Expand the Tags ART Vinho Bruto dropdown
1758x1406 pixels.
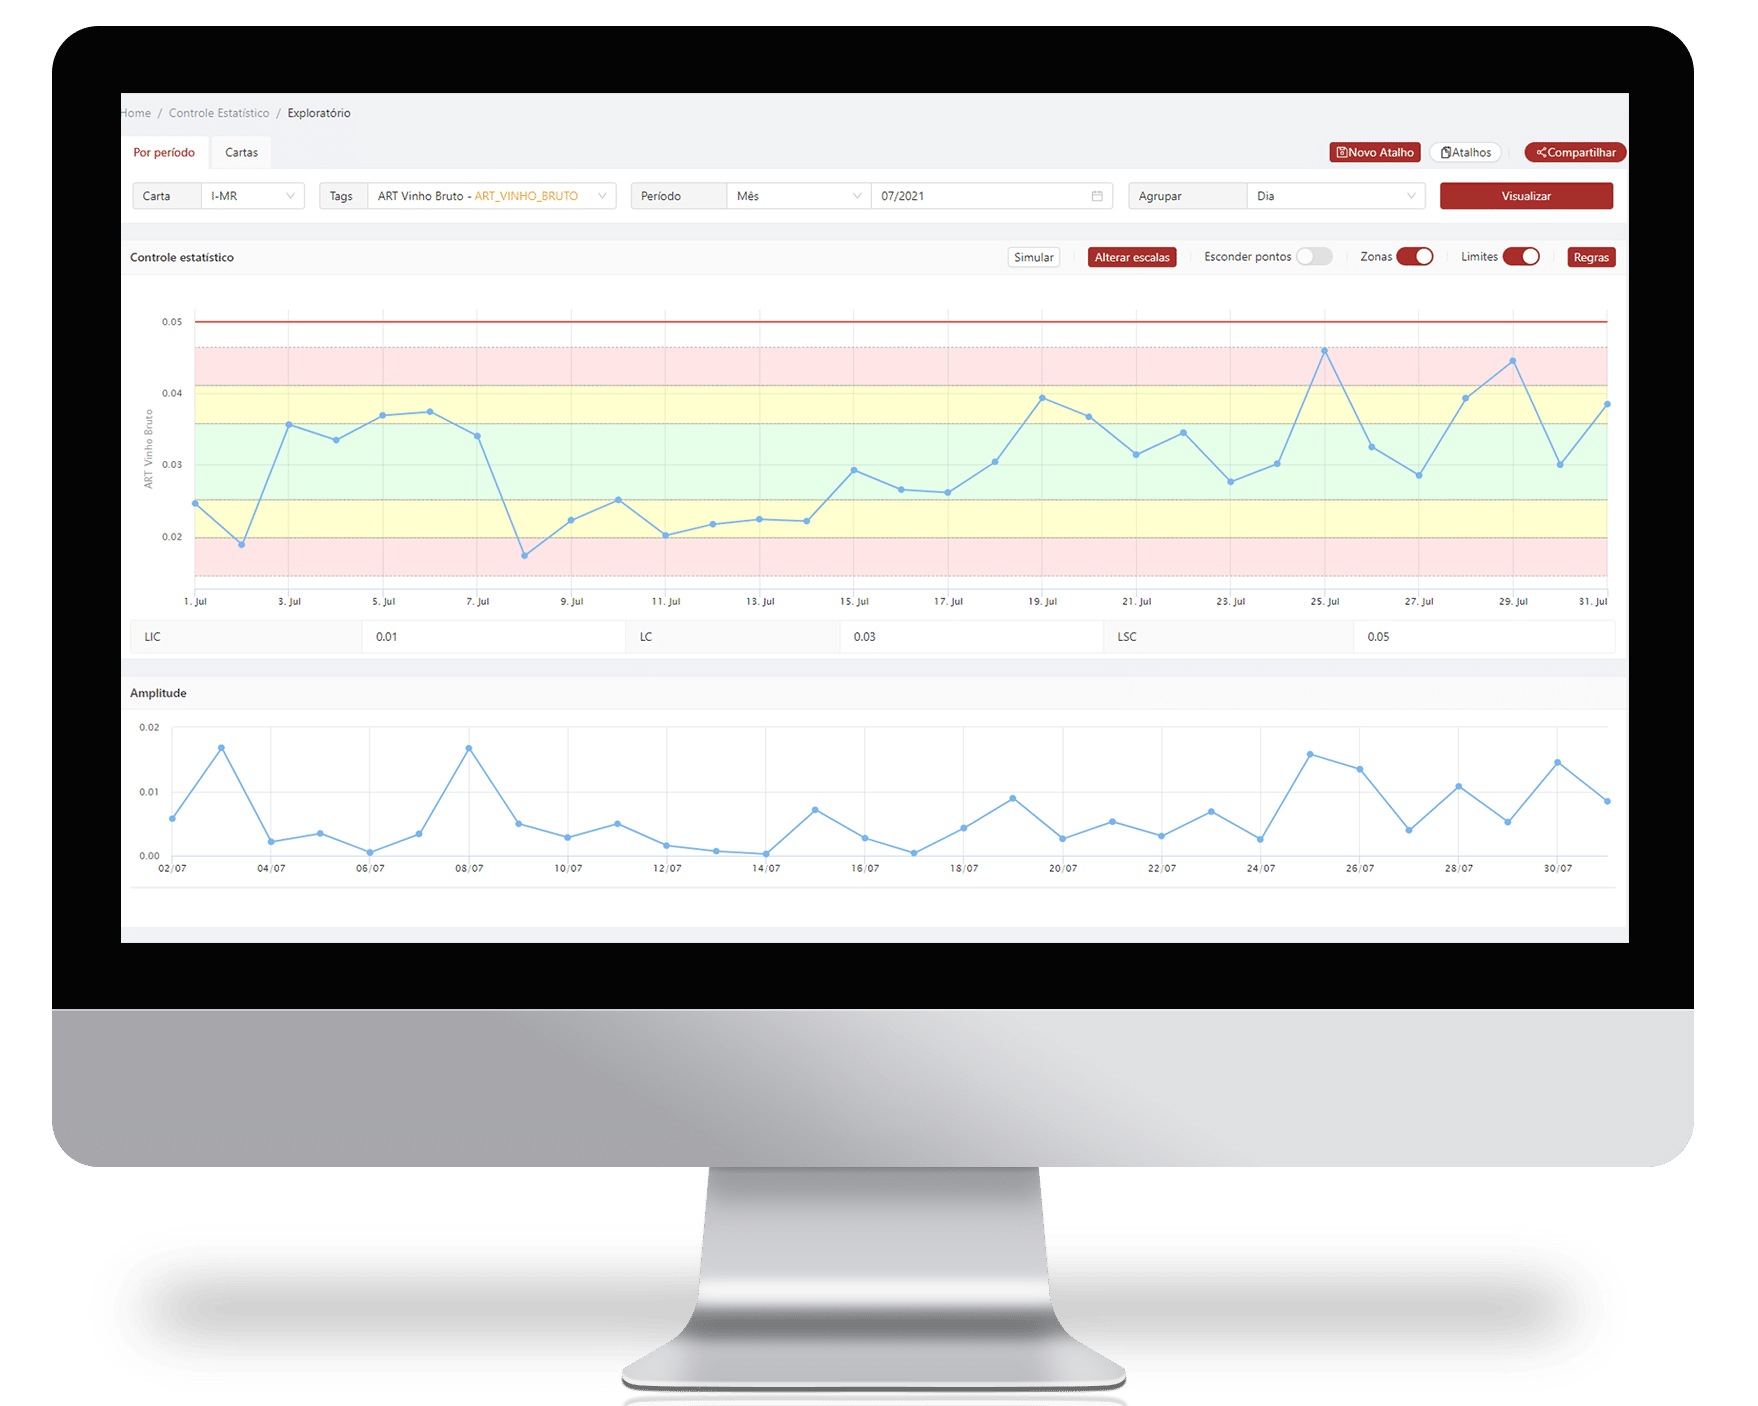[491, 196]
